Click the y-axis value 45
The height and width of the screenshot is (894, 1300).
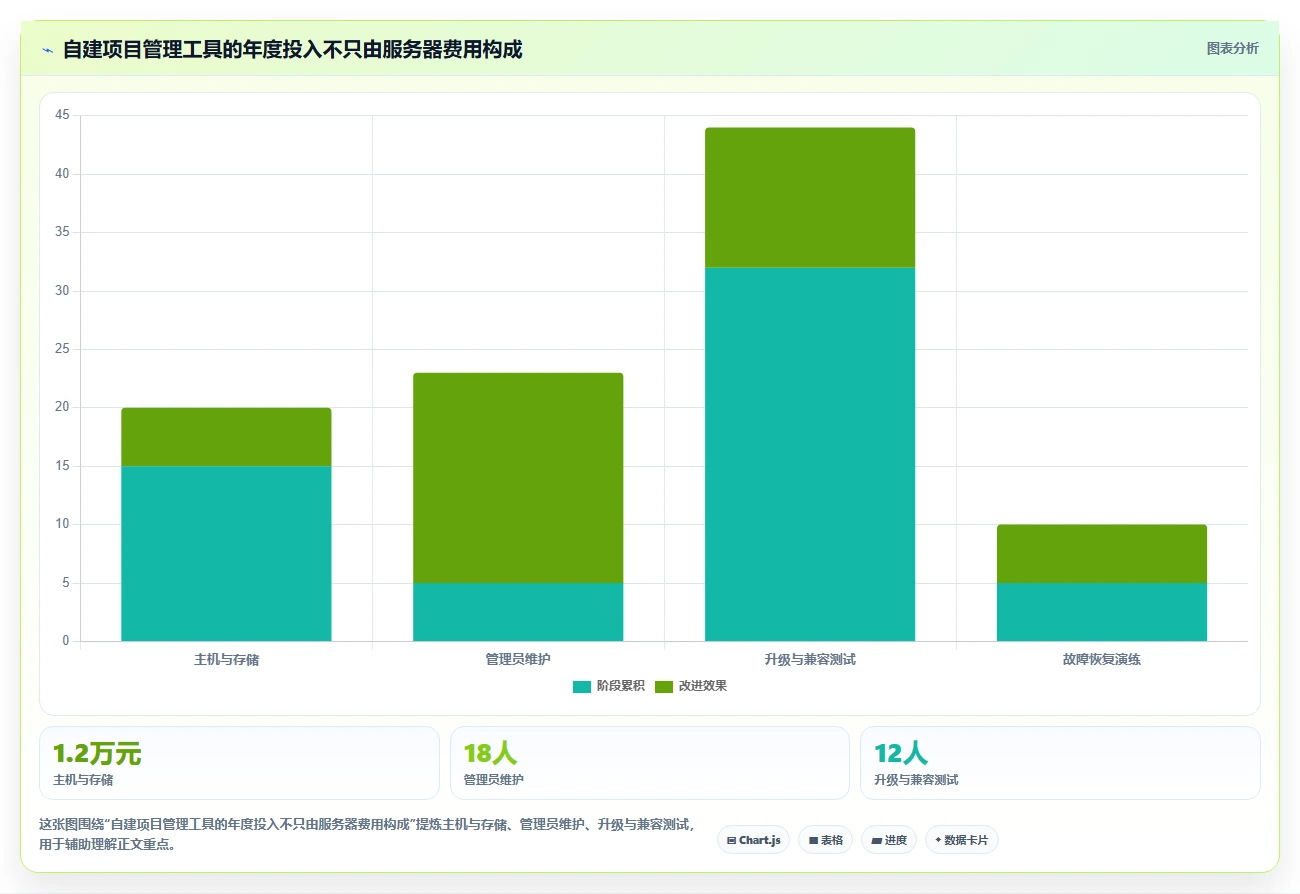62,115
